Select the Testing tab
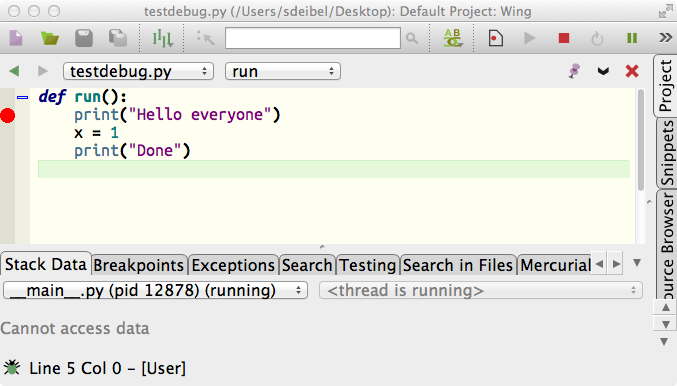677x386 pixels. tap(368, 265)
